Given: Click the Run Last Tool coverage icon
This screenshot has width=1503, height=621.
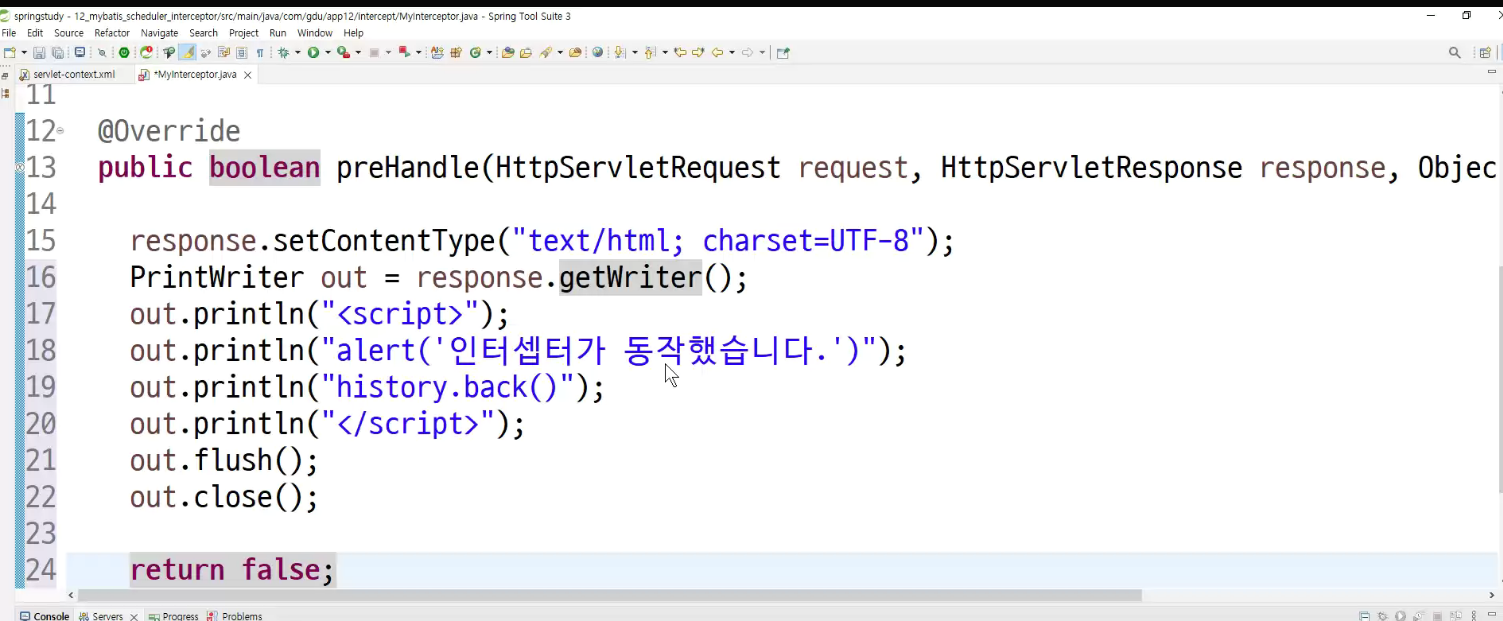Looking at the screenshot, I should [x=343, y=52].
